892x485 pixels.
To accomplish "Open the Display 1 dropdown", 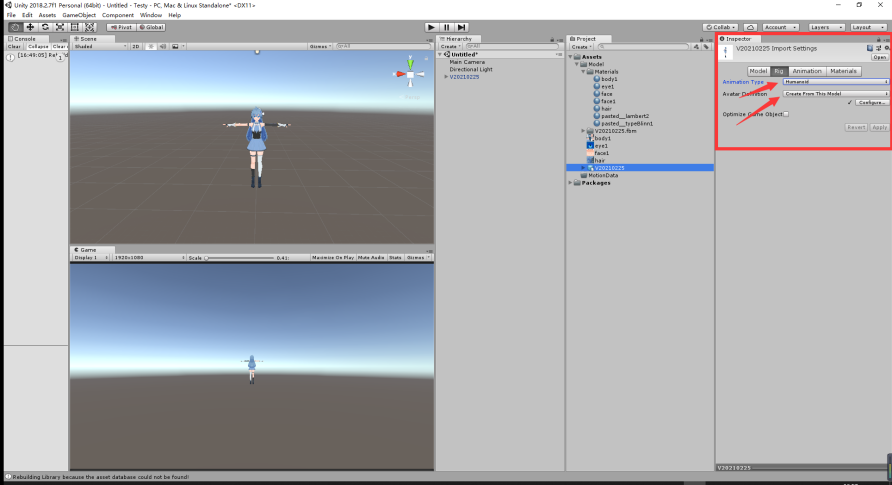I will coord(91,258).
